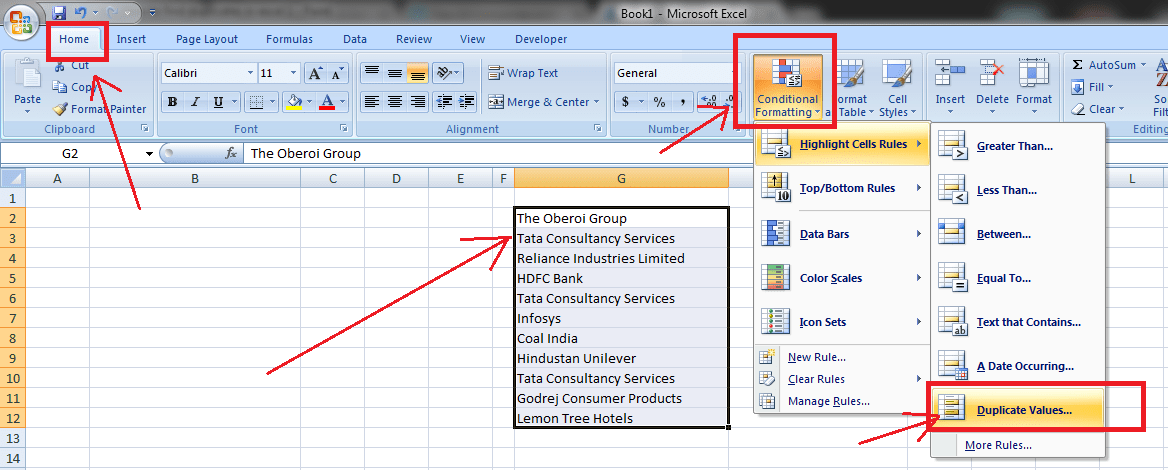Undo the last action in quick access toolbar
The height and width of the screenshot is (470, 1168).
[81, 12]
